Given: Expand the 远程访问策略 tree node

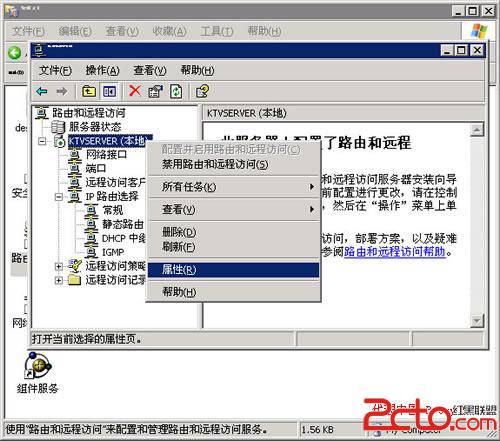Looking at the screenshot, I should (x=59, y=266).
